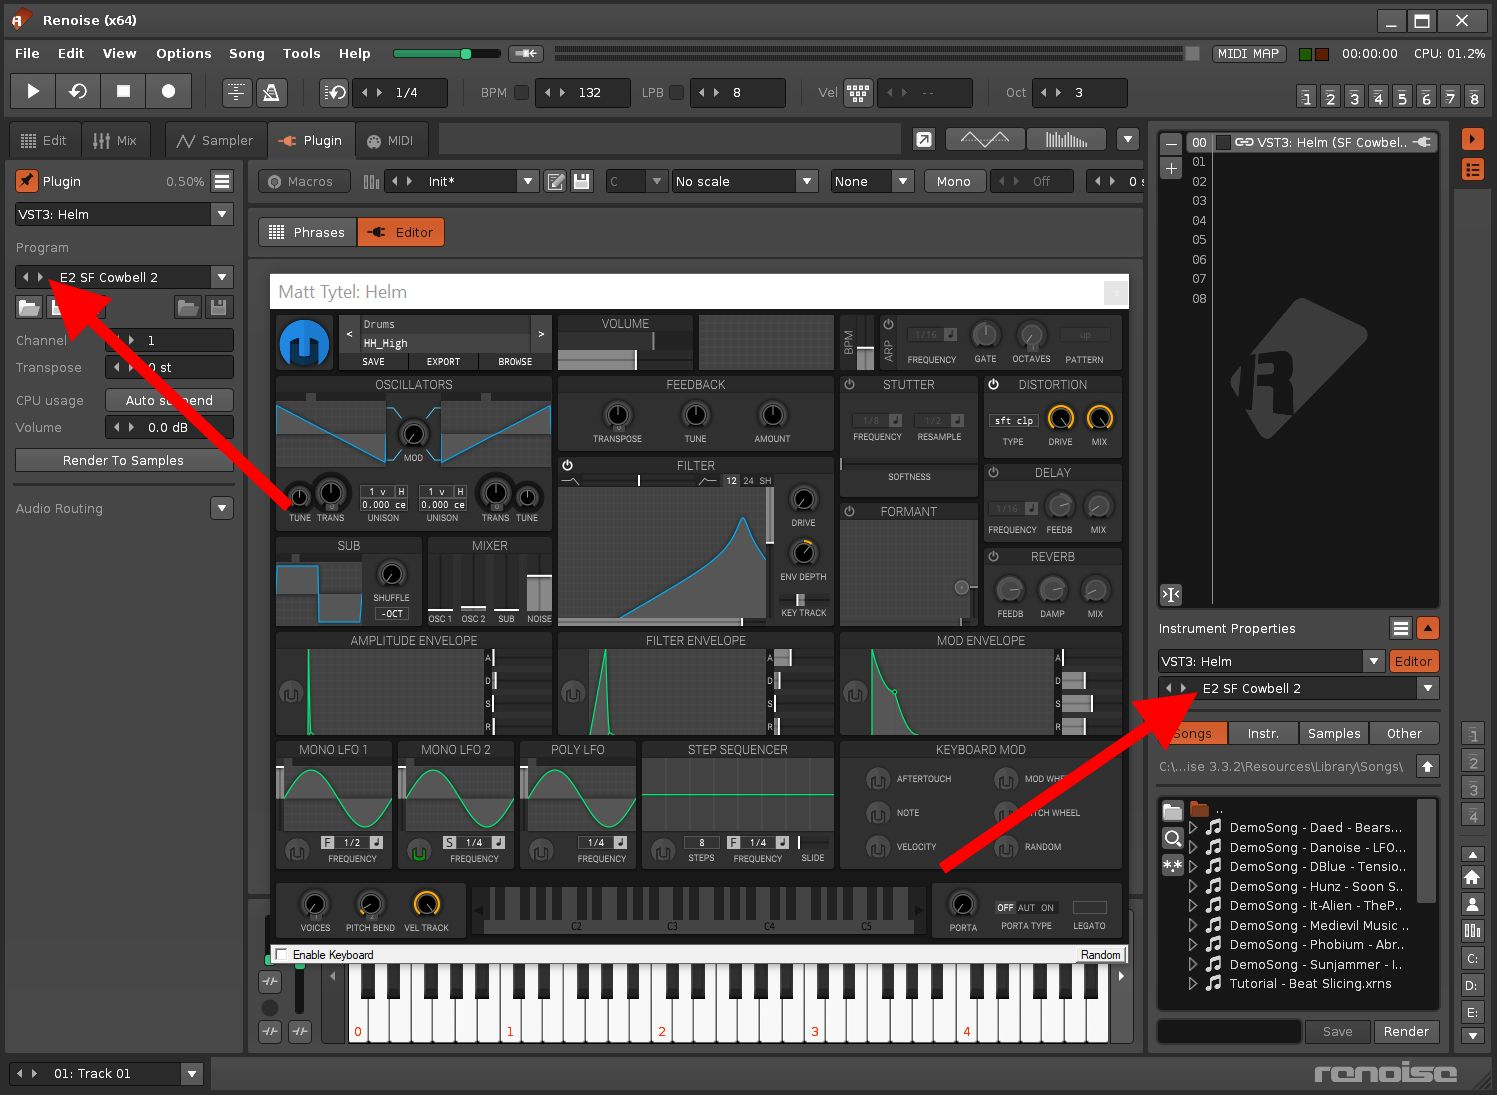1497x1095 pixels.
Task: Expand the DemoSong - Daed entry
Action: click(x=1193, y=827)
